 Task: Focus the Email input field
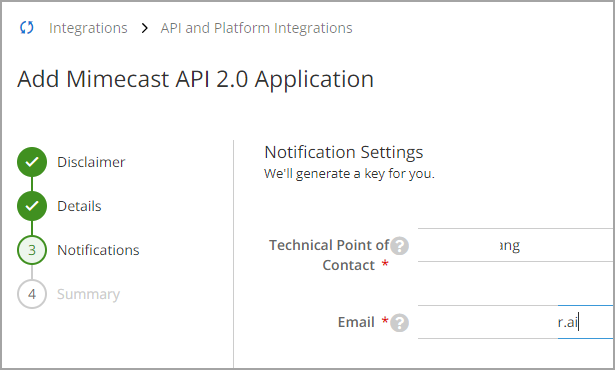pyautogui.click(x=516, y=322)
